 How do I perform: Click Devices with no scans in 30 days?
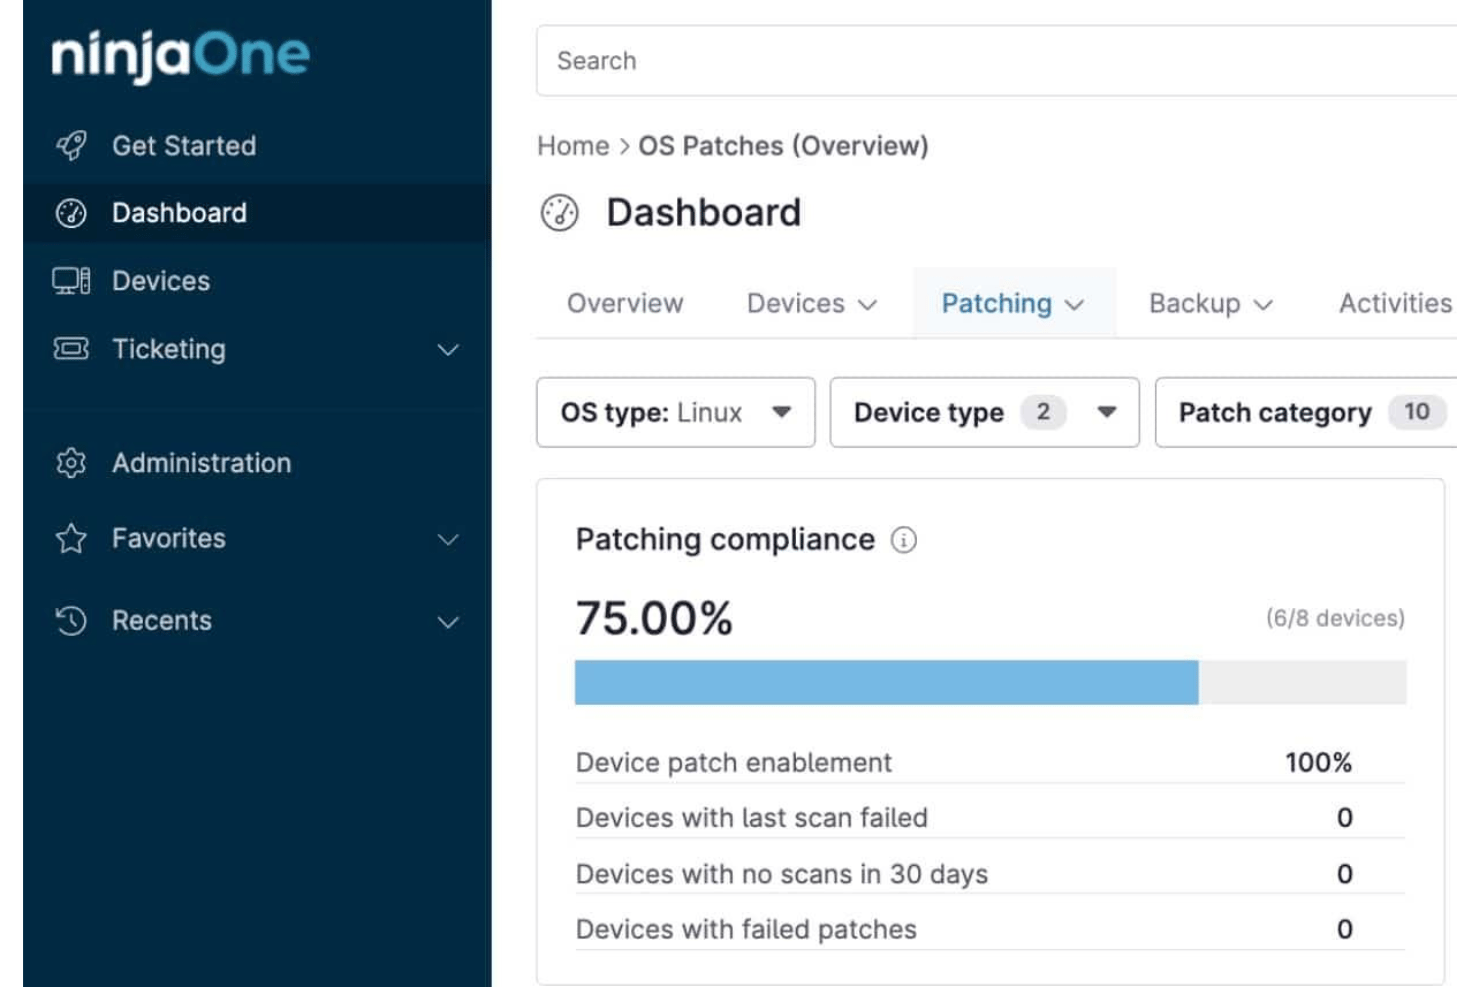click(x=990, y=874)
